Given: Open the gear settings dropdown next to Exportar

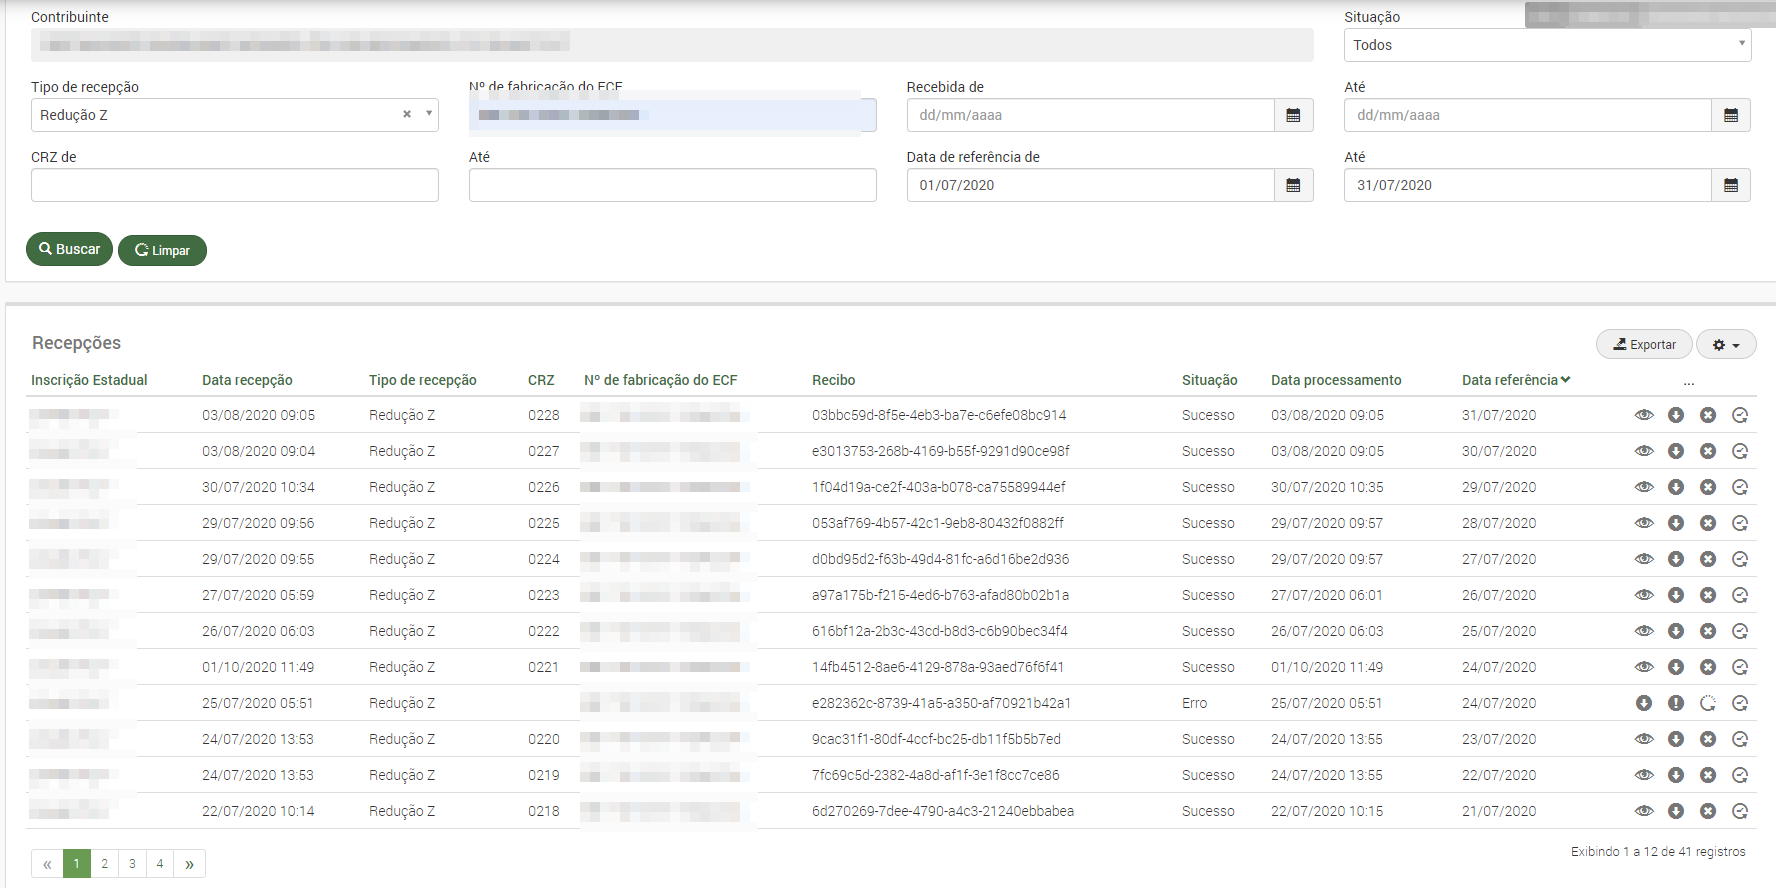Looking at the screenshot, I should tap(1726, 344).
